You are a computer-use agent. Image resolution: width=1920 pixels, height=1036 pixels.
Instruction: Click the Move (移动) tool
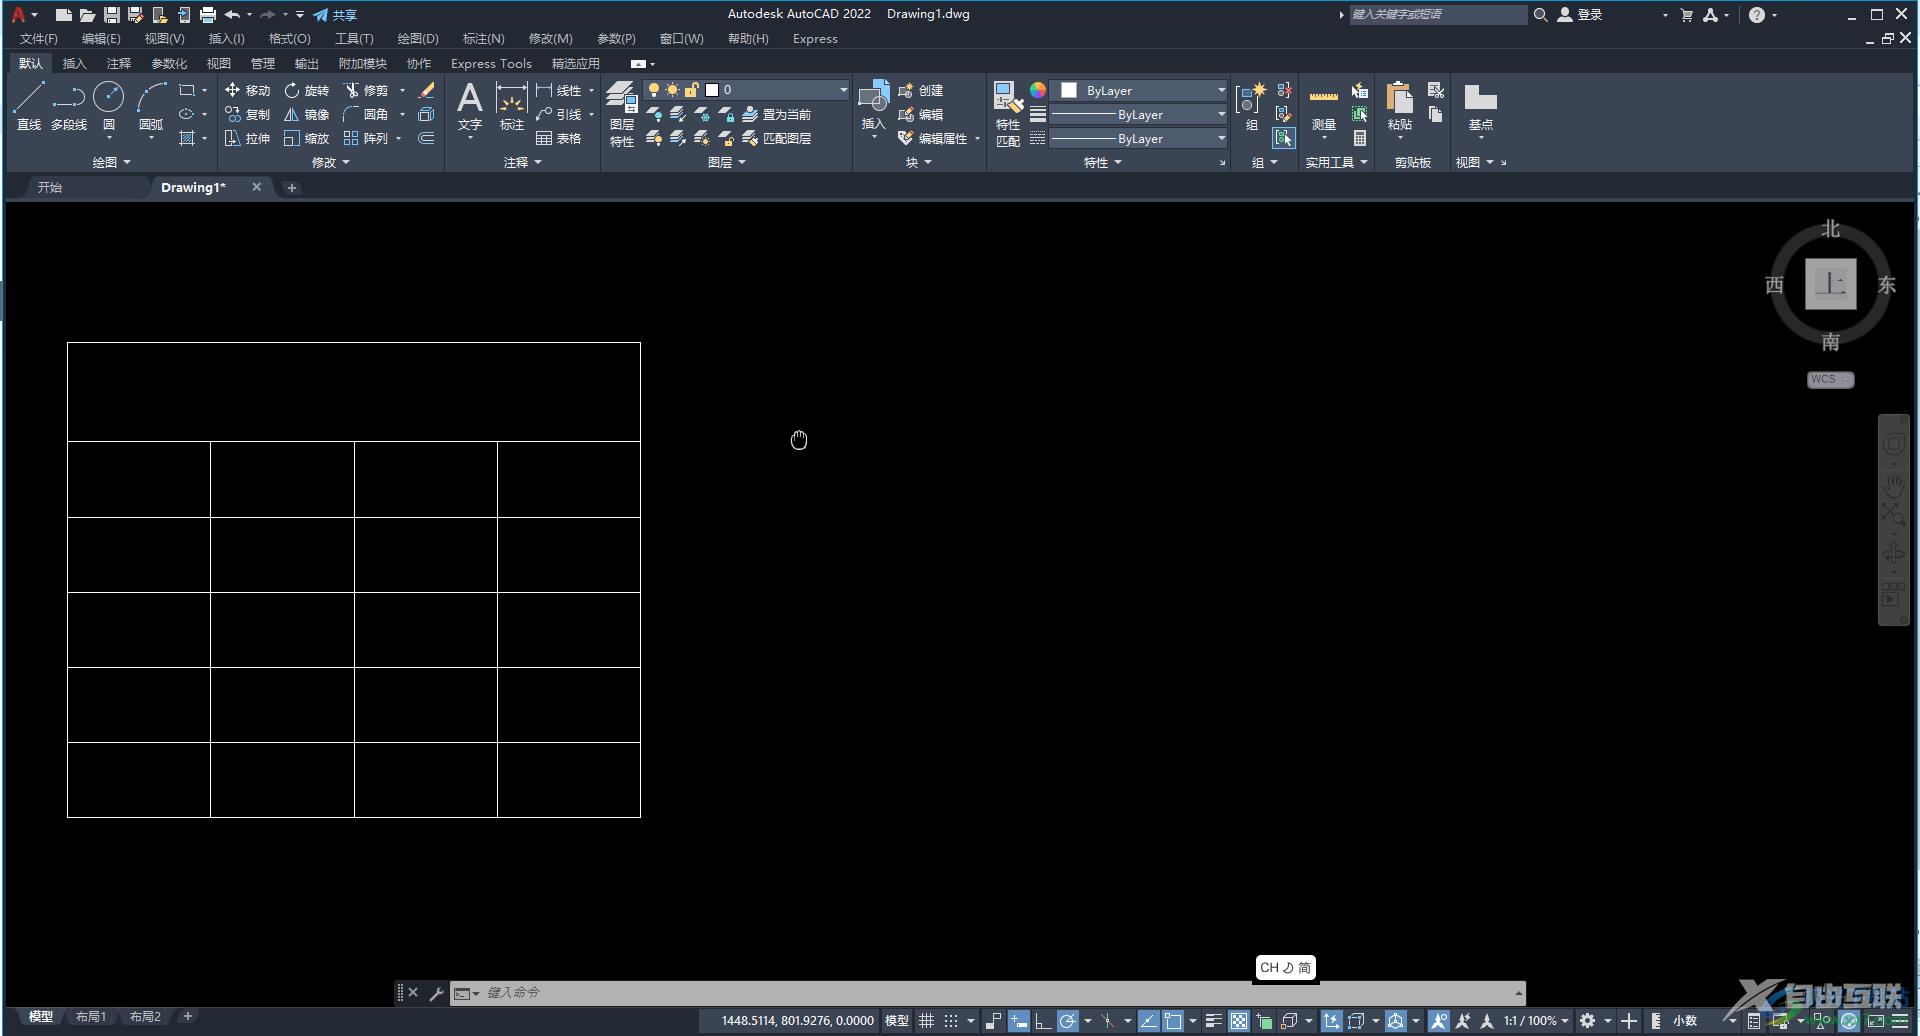(247, 90)
